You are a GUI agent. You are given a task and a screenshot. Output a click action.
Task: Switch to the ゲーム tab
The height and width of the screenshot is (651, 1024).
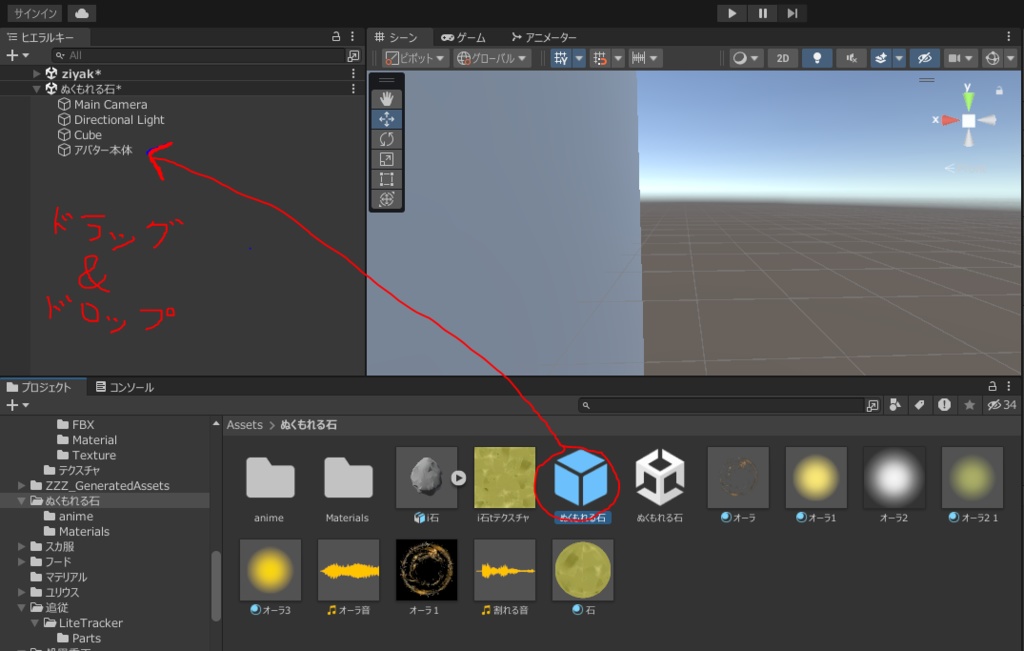463,37
